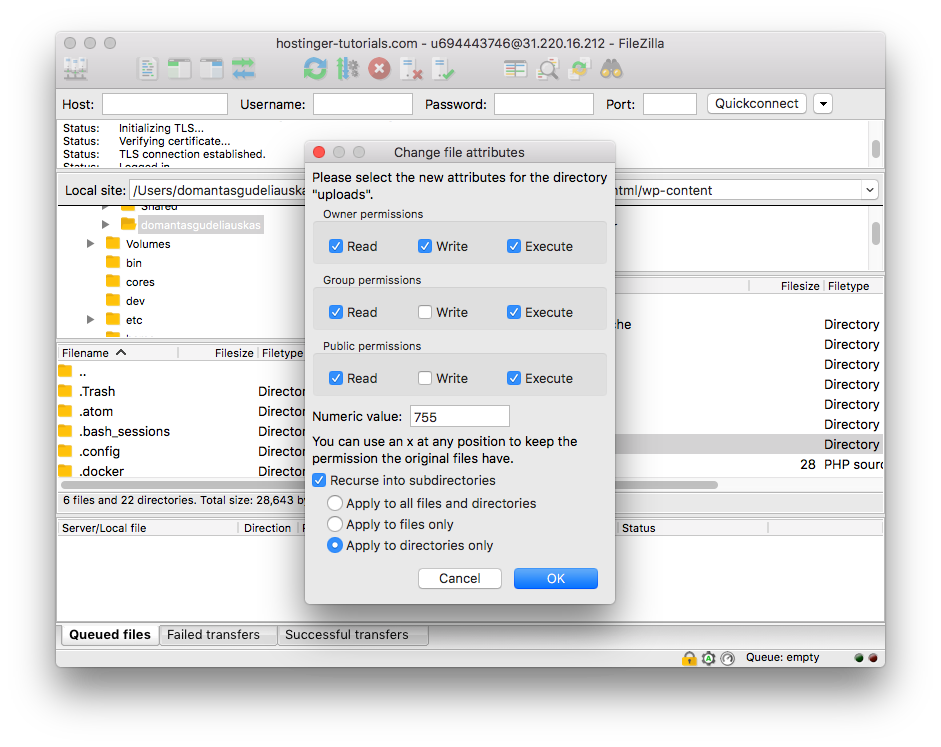Image resolution: width=941 pixels, height=747 pixels.
Task: Toggle the local directory tree view
Action: point(178,69)
